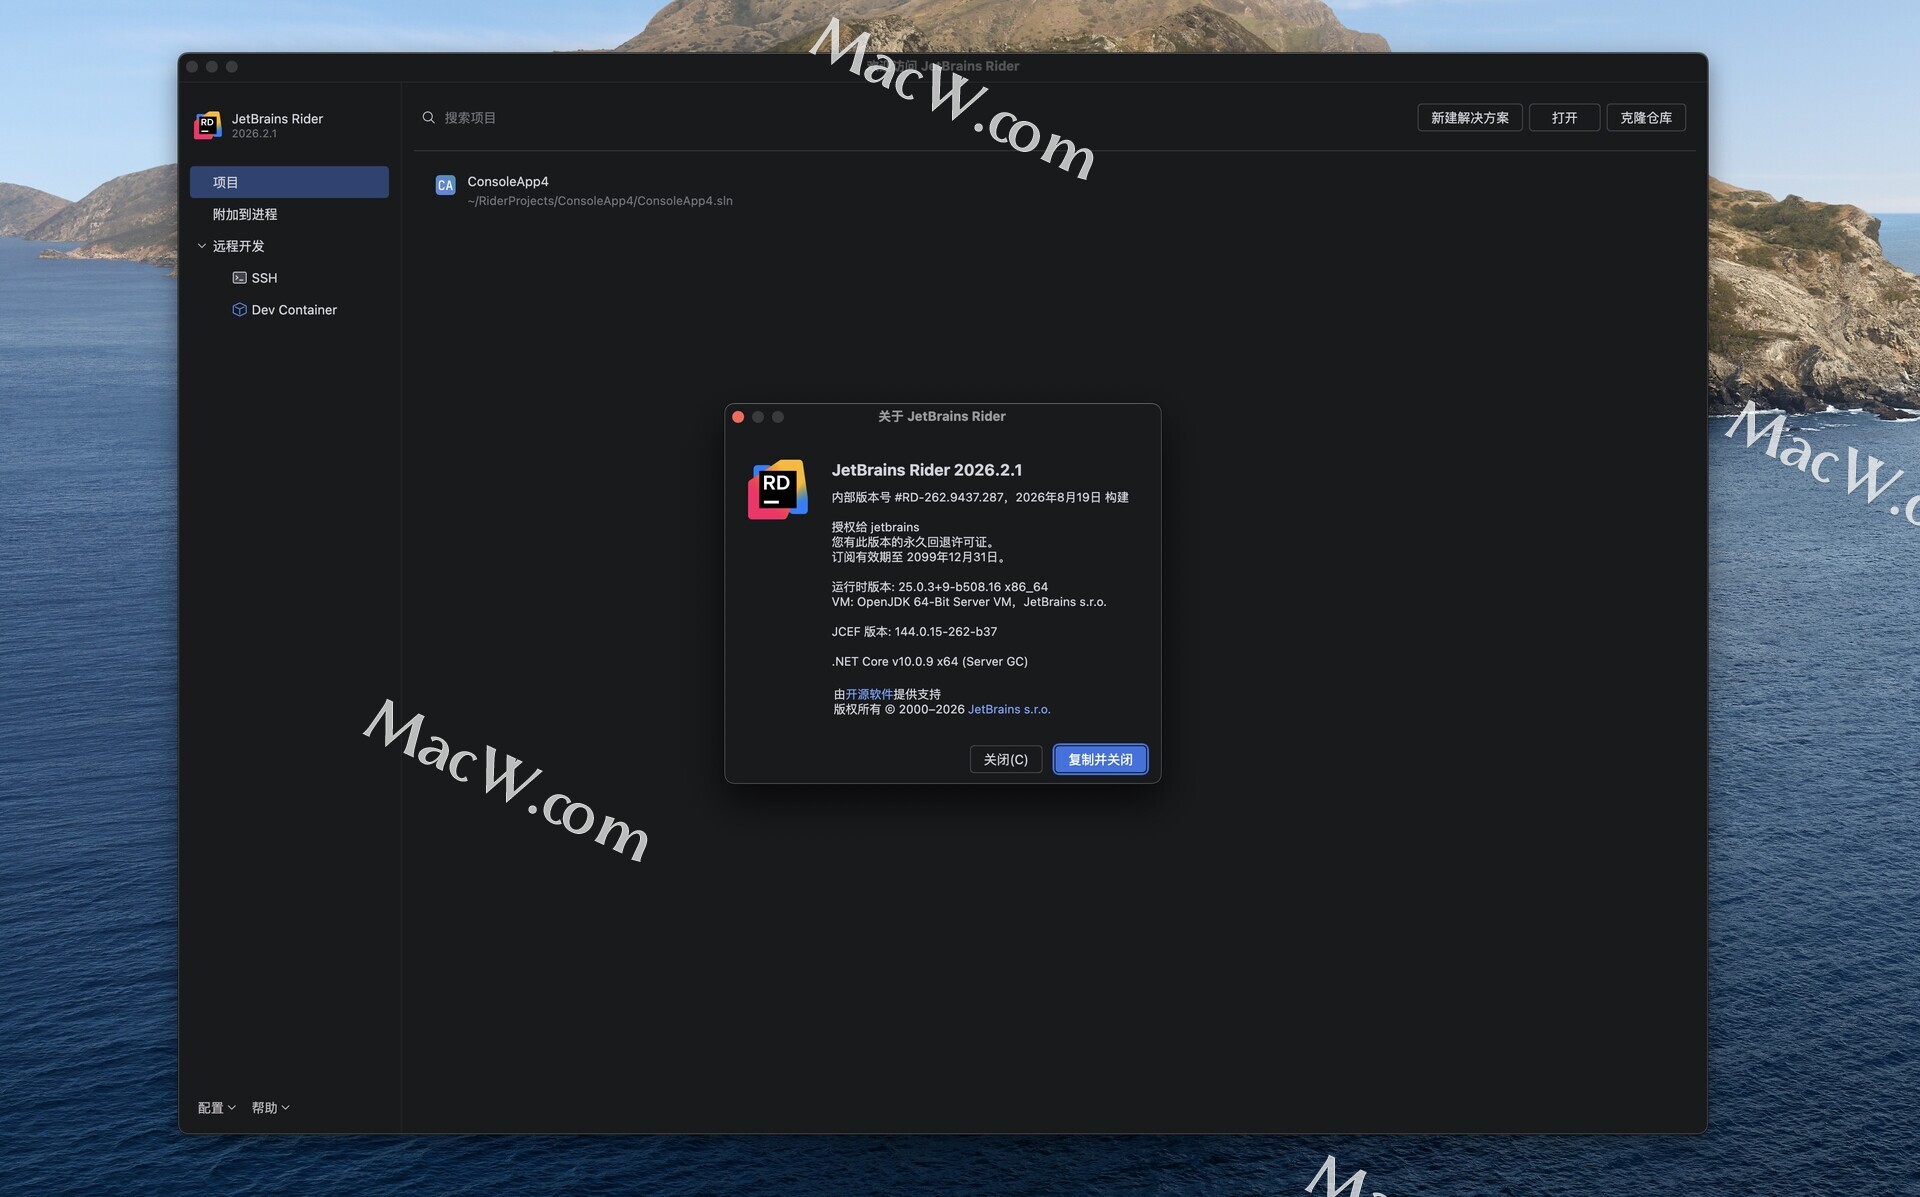Collapse the 远程开发 section
The height and width of the screenshot is (1197, 1920).
(x=202, y=246)
